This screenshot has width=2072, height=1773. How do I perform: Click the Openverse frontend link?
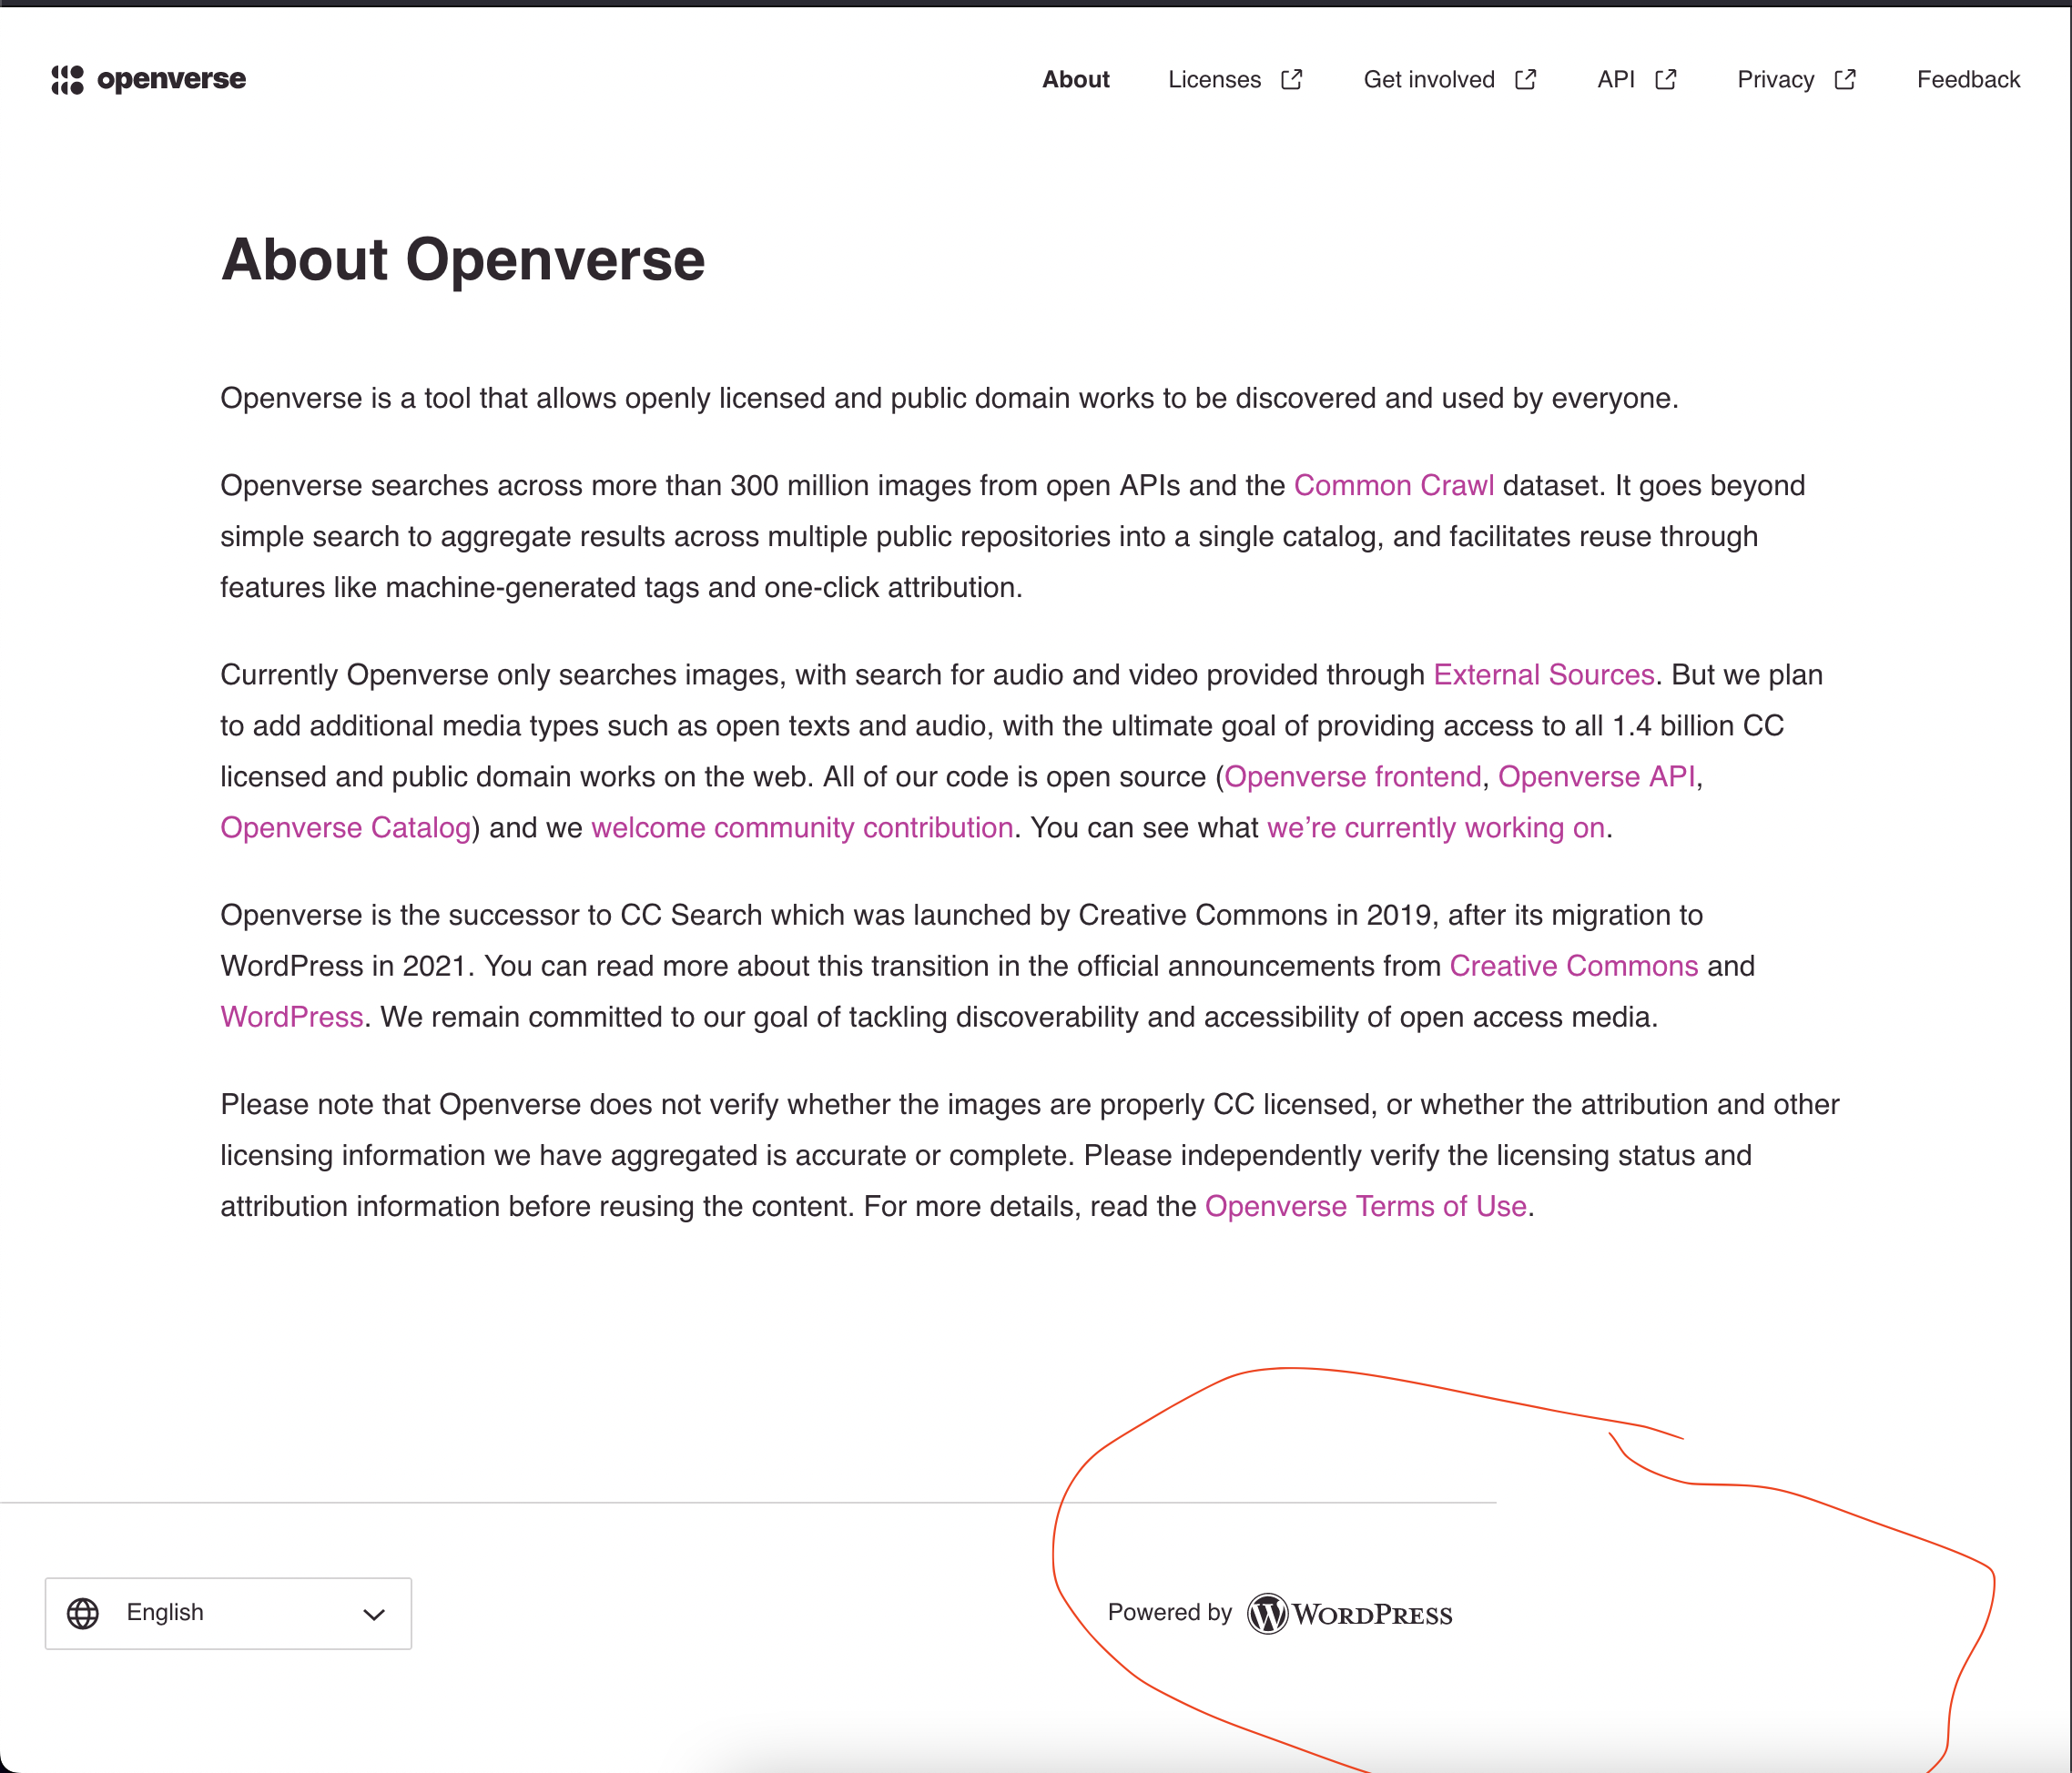point(1354,776)
